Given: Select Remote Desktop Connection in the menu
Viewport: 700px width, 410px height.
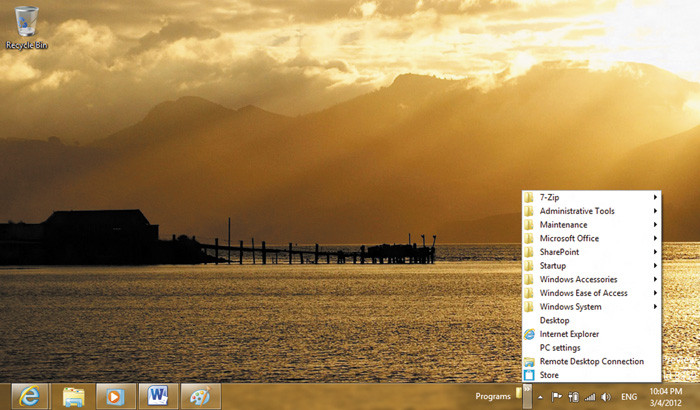Looking at the screenshot, I should pos(590,361).
